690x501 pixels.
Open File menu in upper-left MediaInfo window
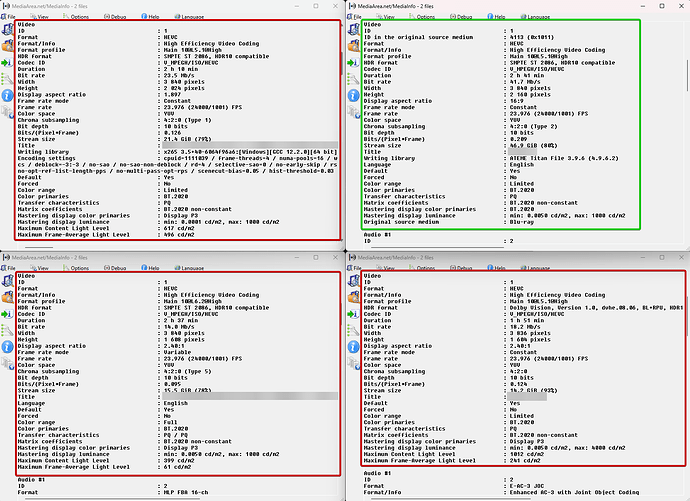8,17
